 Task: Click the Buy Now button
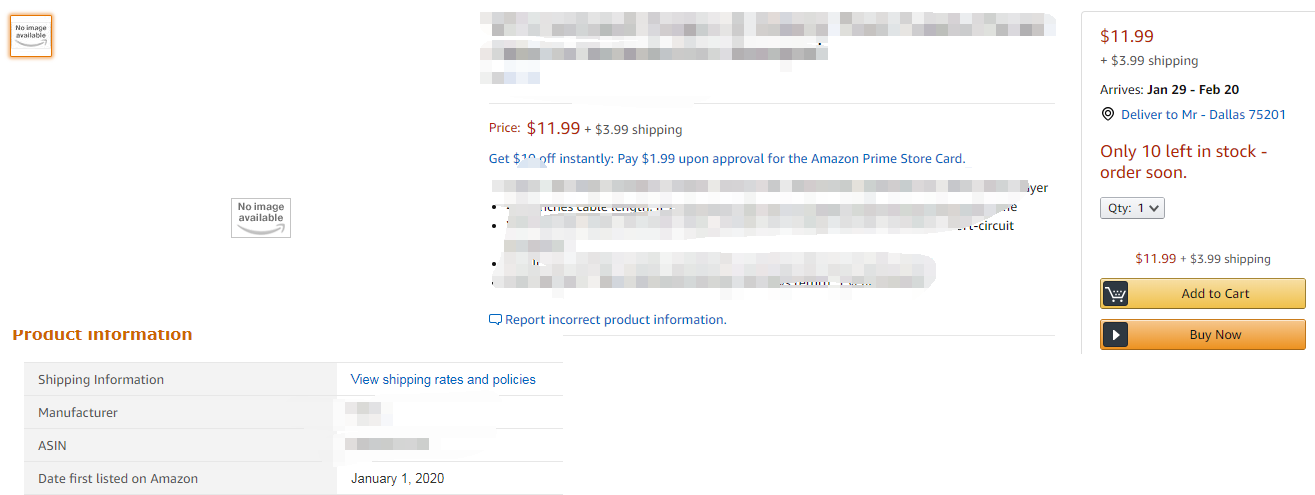point(1203,335)
